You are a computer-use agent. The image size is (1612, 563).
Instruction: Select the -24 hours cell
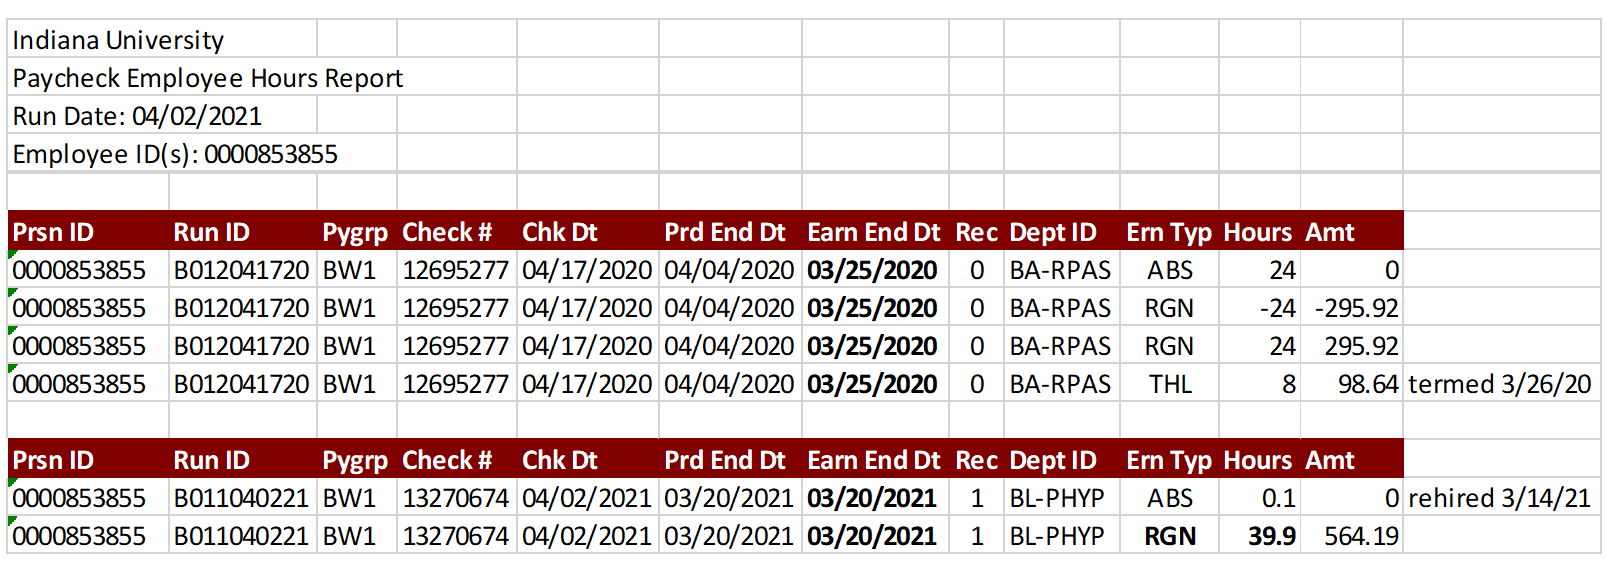coord(1260,308)
